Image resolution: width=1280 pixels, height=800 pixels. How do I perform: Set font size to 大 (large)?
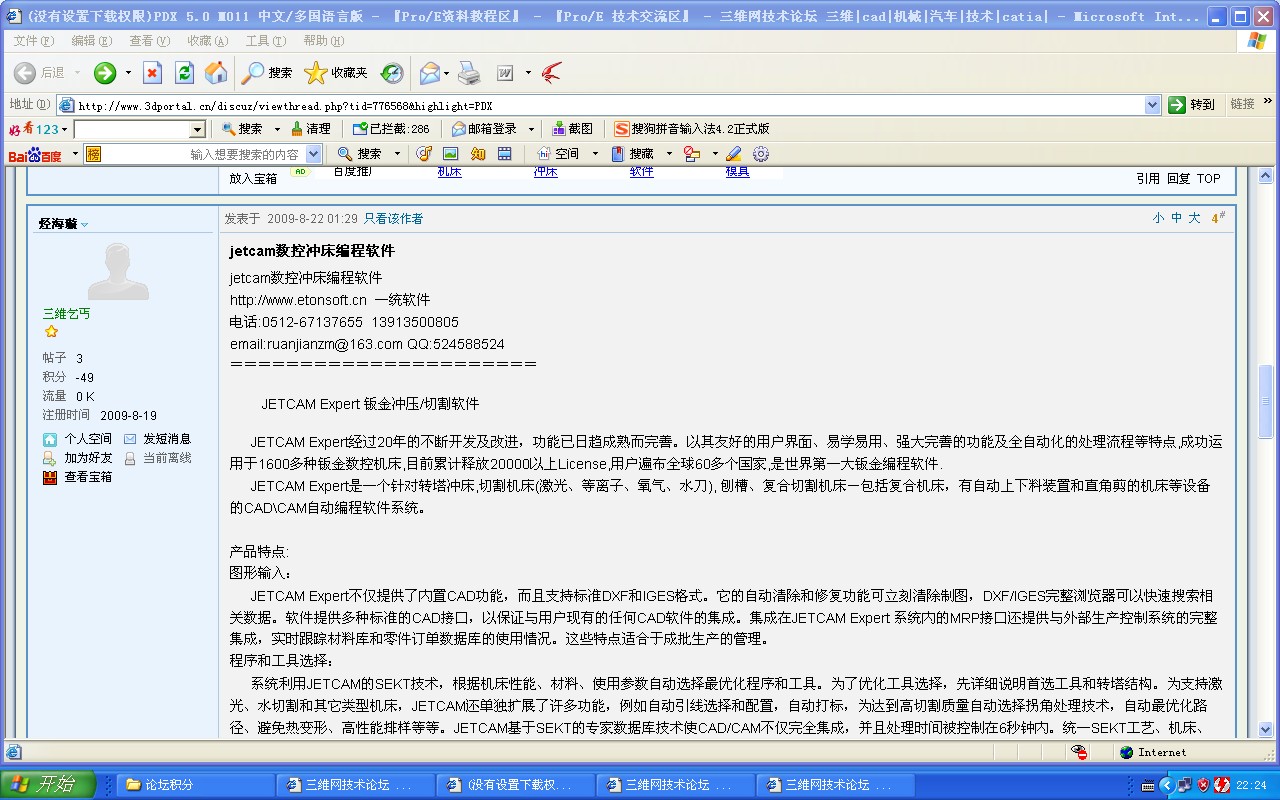click(1194, 218)
